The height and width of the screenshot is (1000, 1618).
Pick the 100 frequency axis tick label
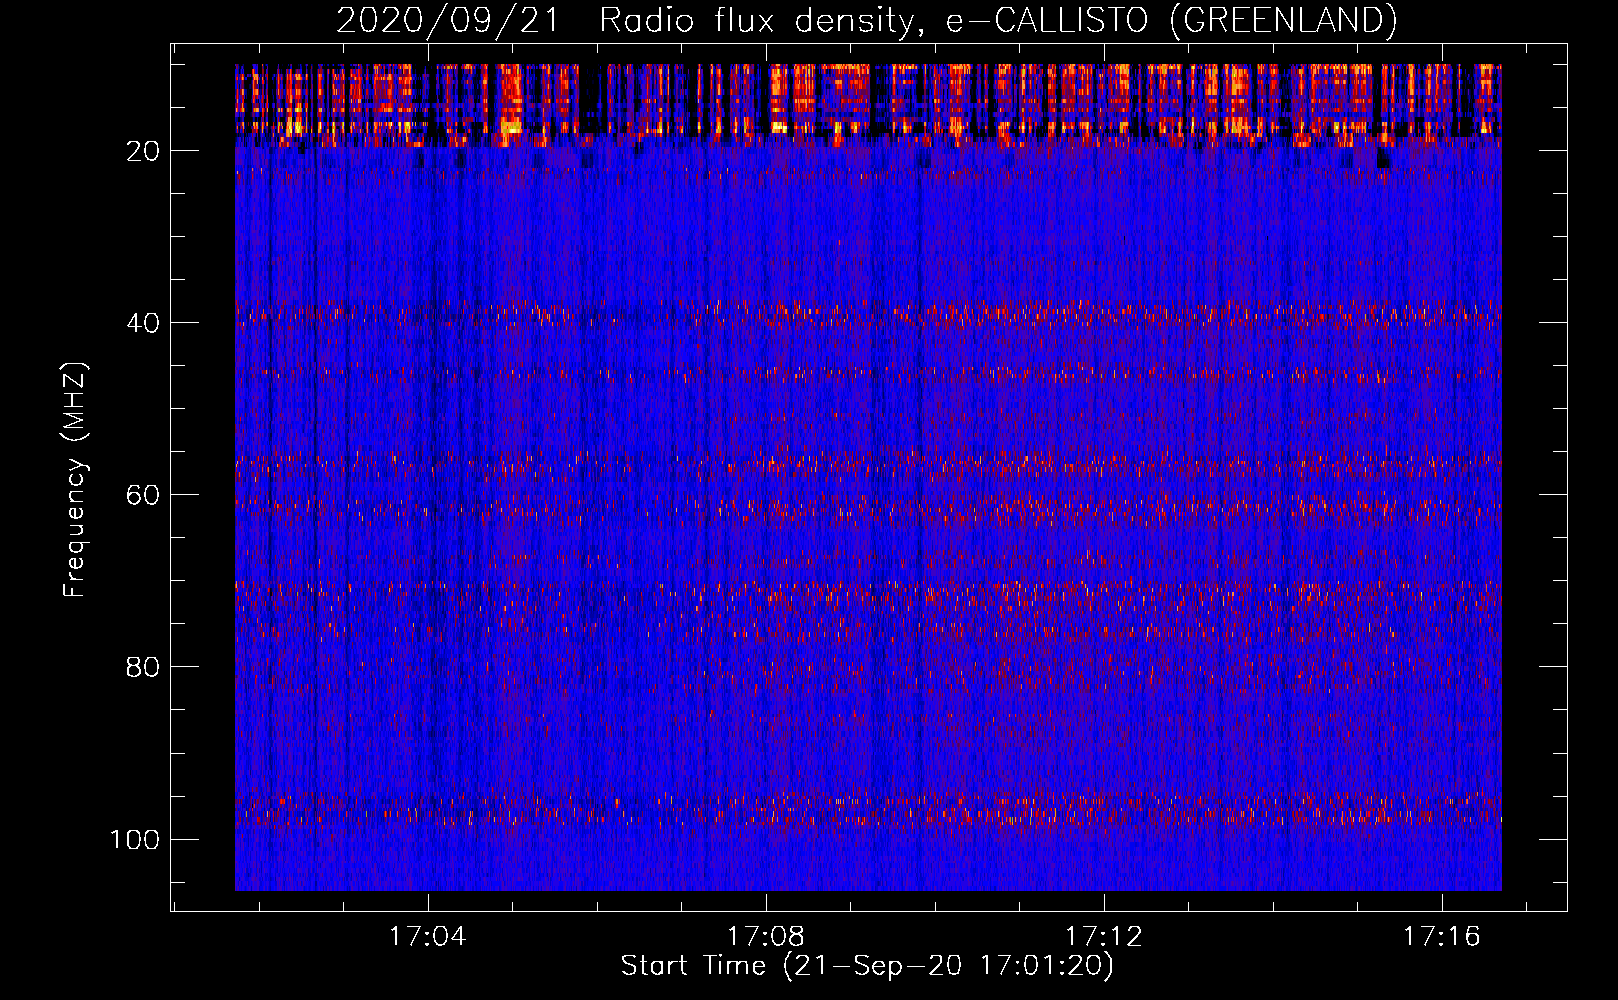(135, 839)
